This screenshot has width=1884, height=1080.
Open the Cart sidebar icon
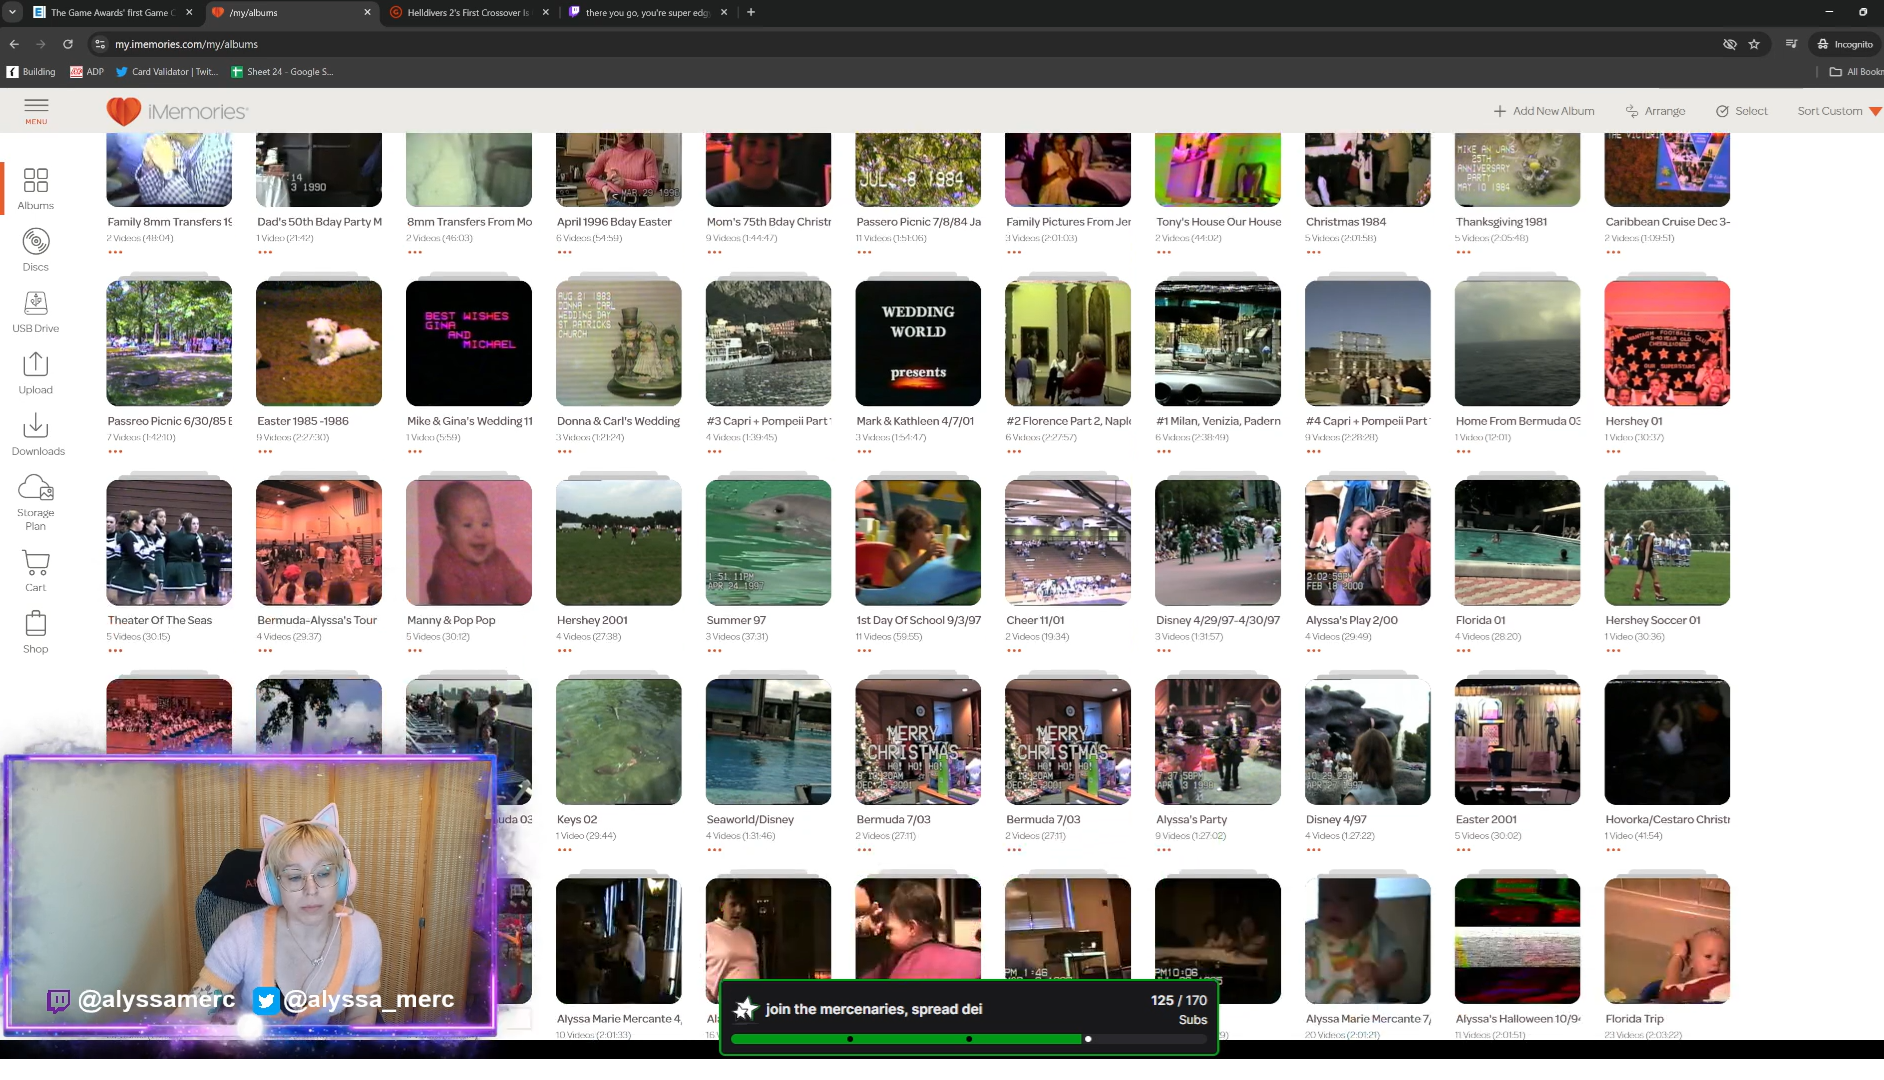(36, 571)
